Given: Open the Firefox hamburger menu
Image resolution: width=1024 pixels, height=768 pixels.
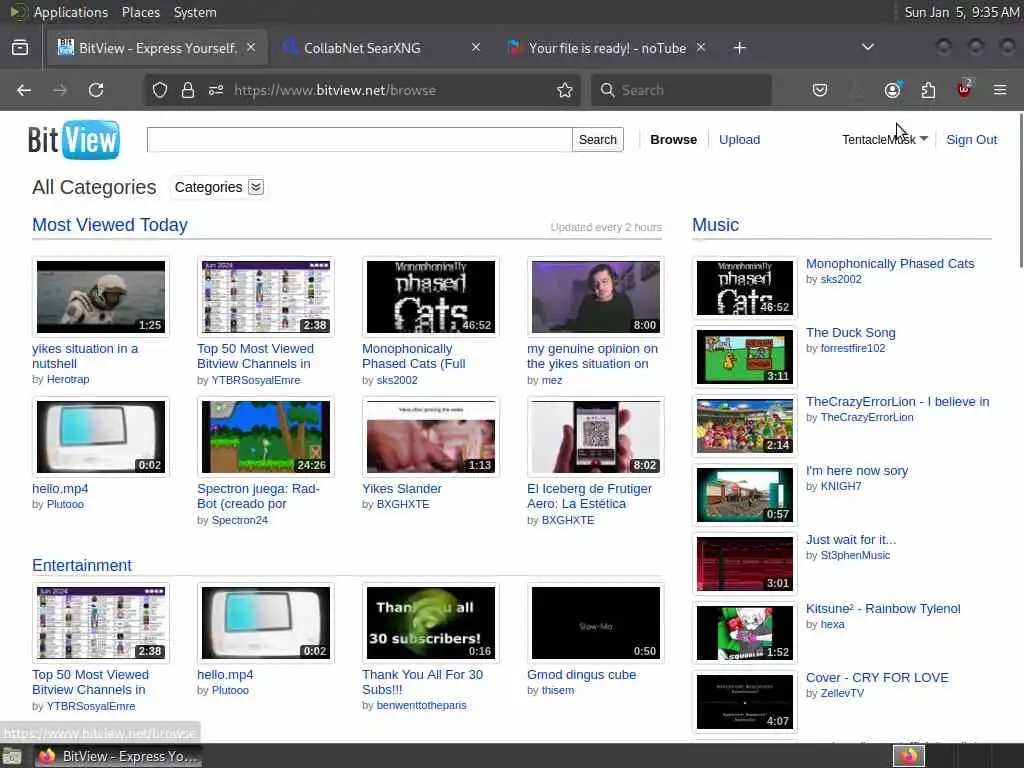Looking at the screenshot, I should point(1000,90).
